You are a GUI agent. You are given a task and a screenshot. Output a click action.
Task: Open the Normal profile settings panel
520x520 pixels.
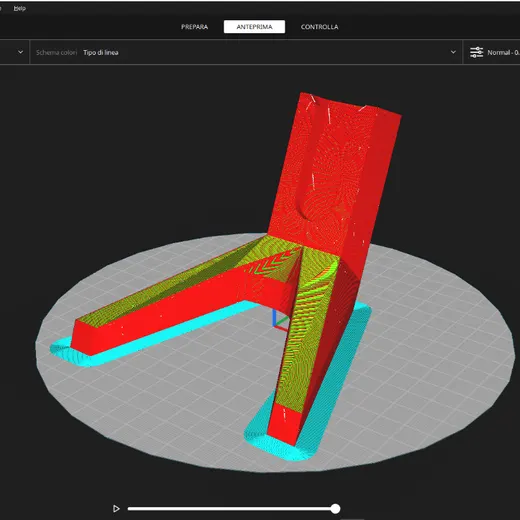[x=503, y=52]
